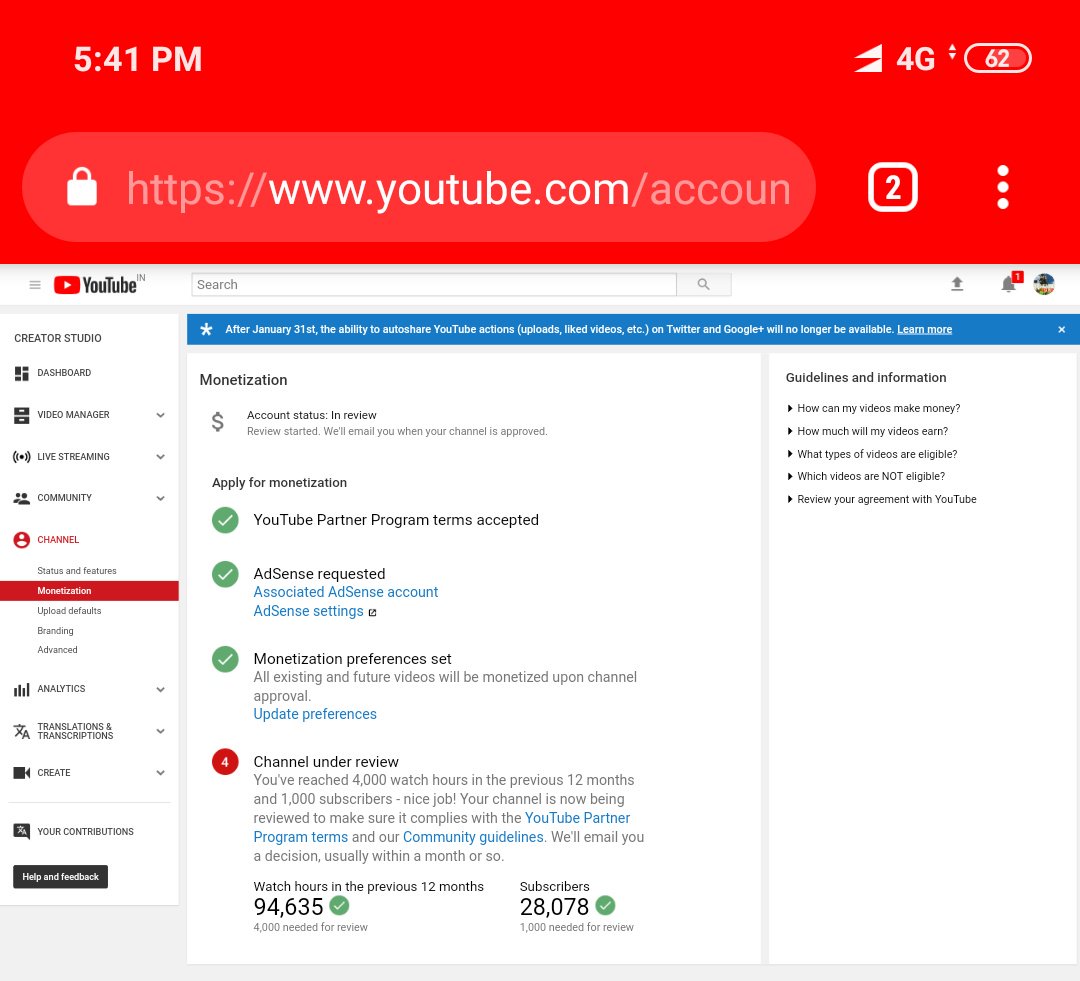Viewport: 1080px width, 981px height.
Task: Click the upload video arrow icon
Action: 957,284
